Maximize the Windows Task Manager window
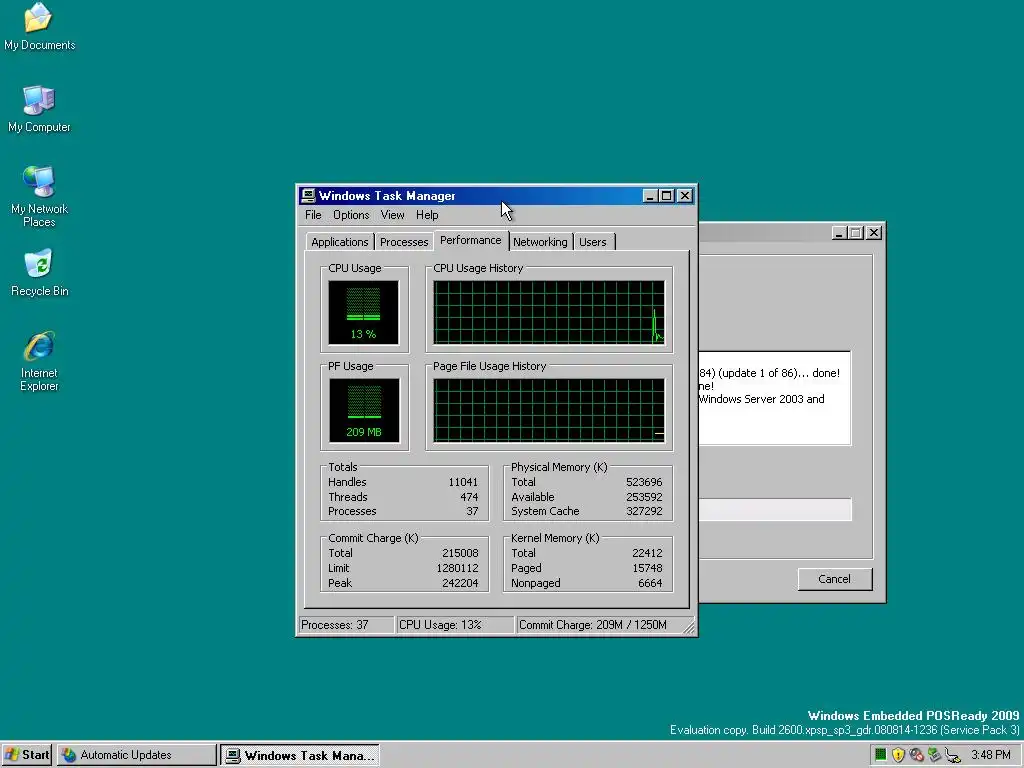1024x768 pixels. [667, 195]
